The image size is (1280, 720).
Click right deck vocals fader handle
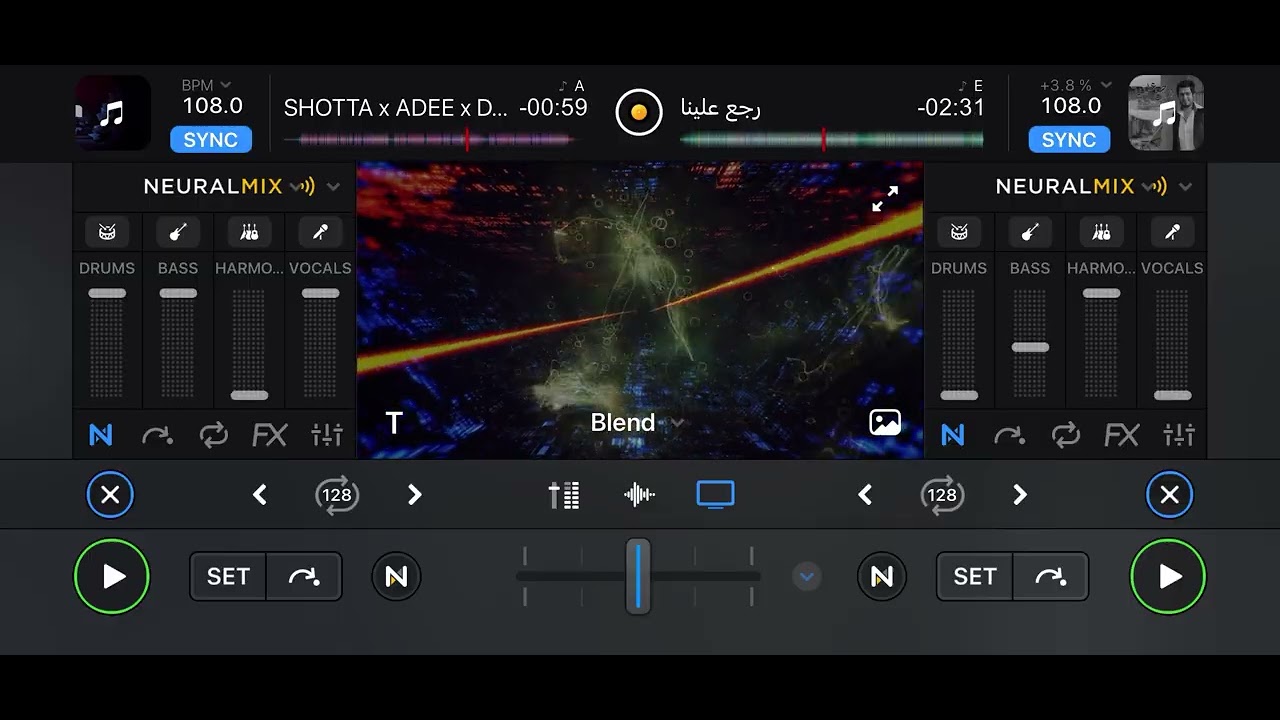[x=1172, y=395]
